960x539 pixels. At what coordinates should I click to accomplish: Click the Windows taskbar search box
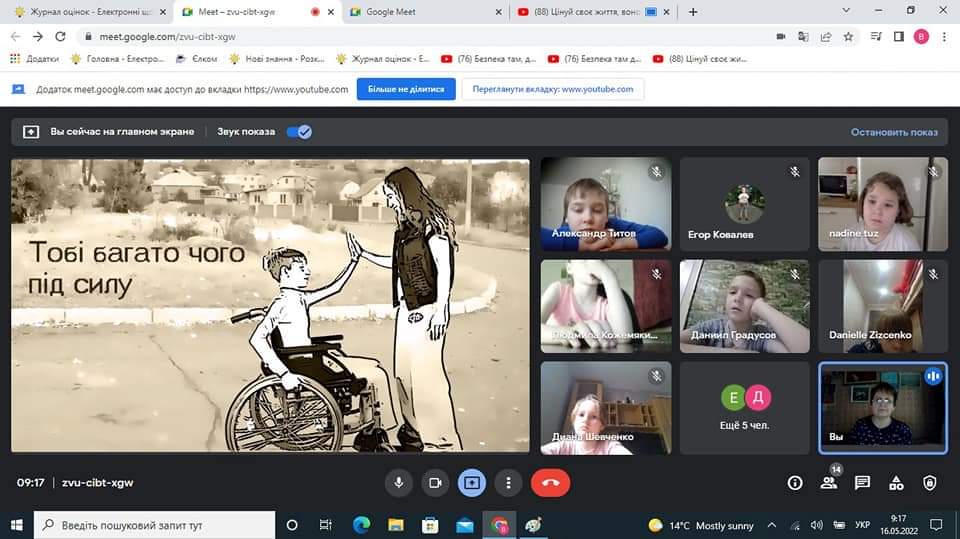point(155,525)
